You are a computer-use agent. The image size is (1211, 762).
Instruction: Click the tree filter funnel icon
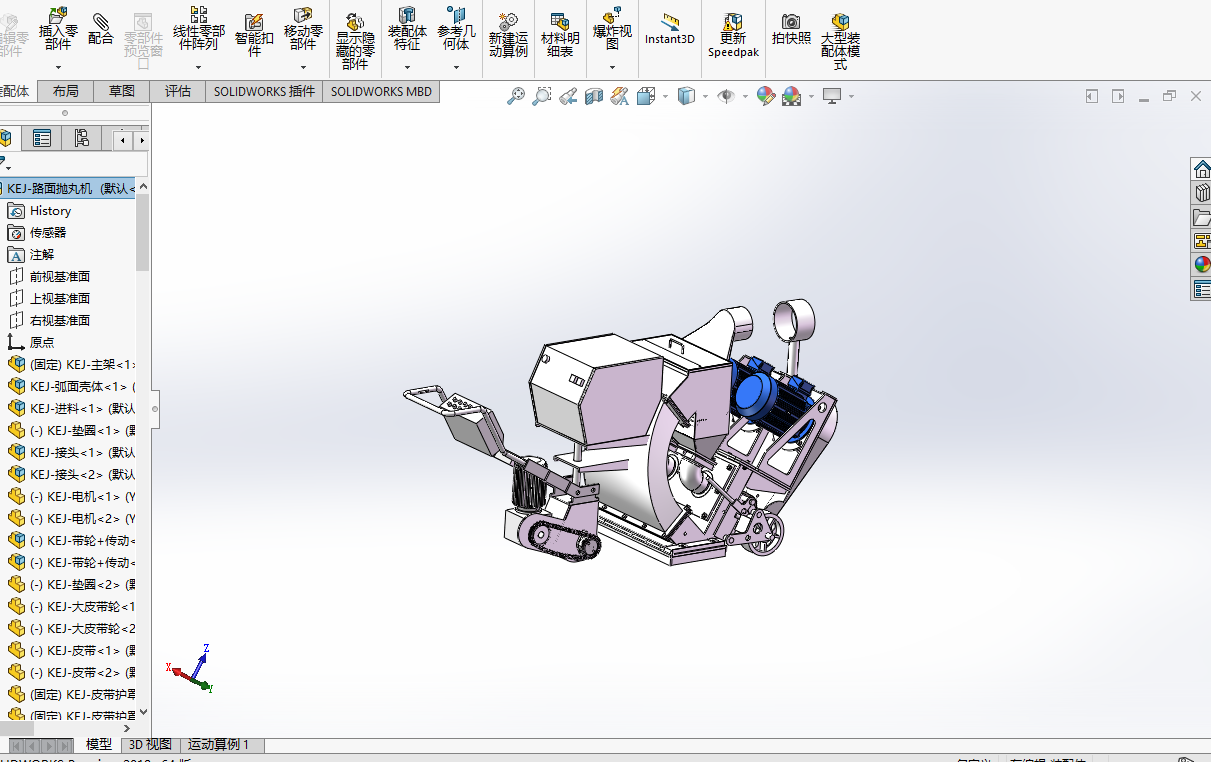coord(4,164)
